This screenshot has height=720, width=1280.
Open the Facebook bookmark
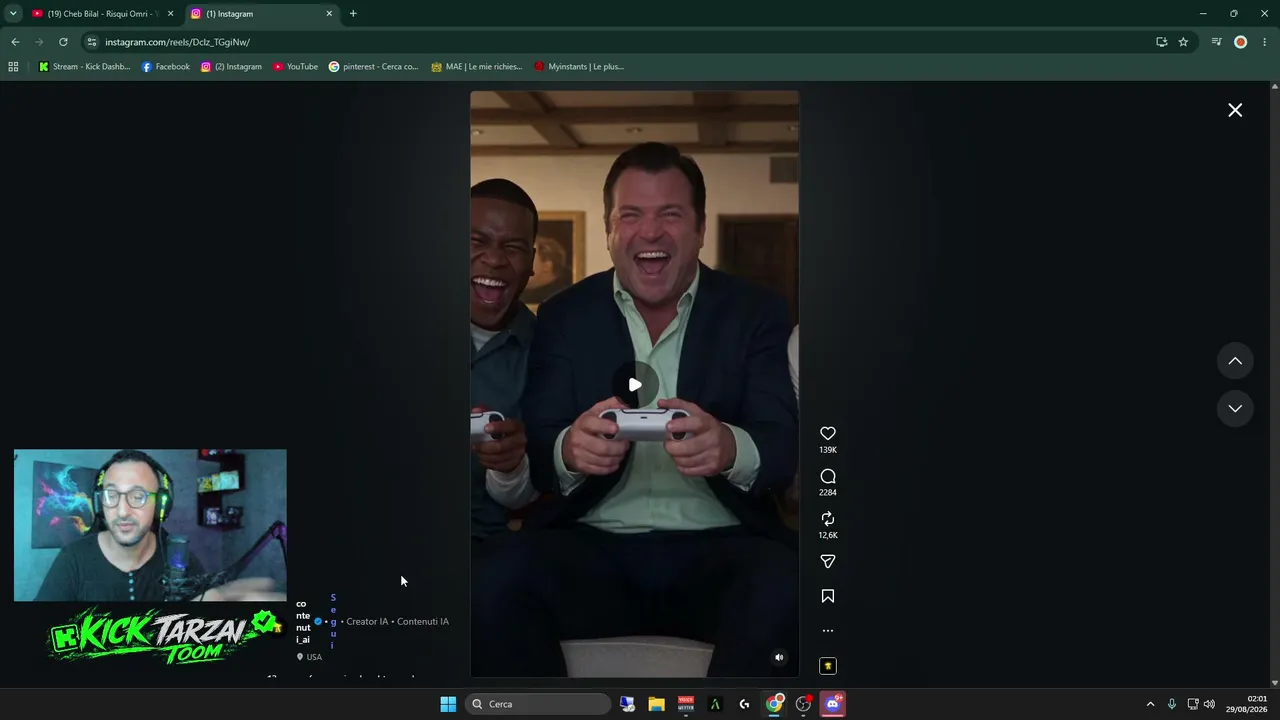point(166,67)
